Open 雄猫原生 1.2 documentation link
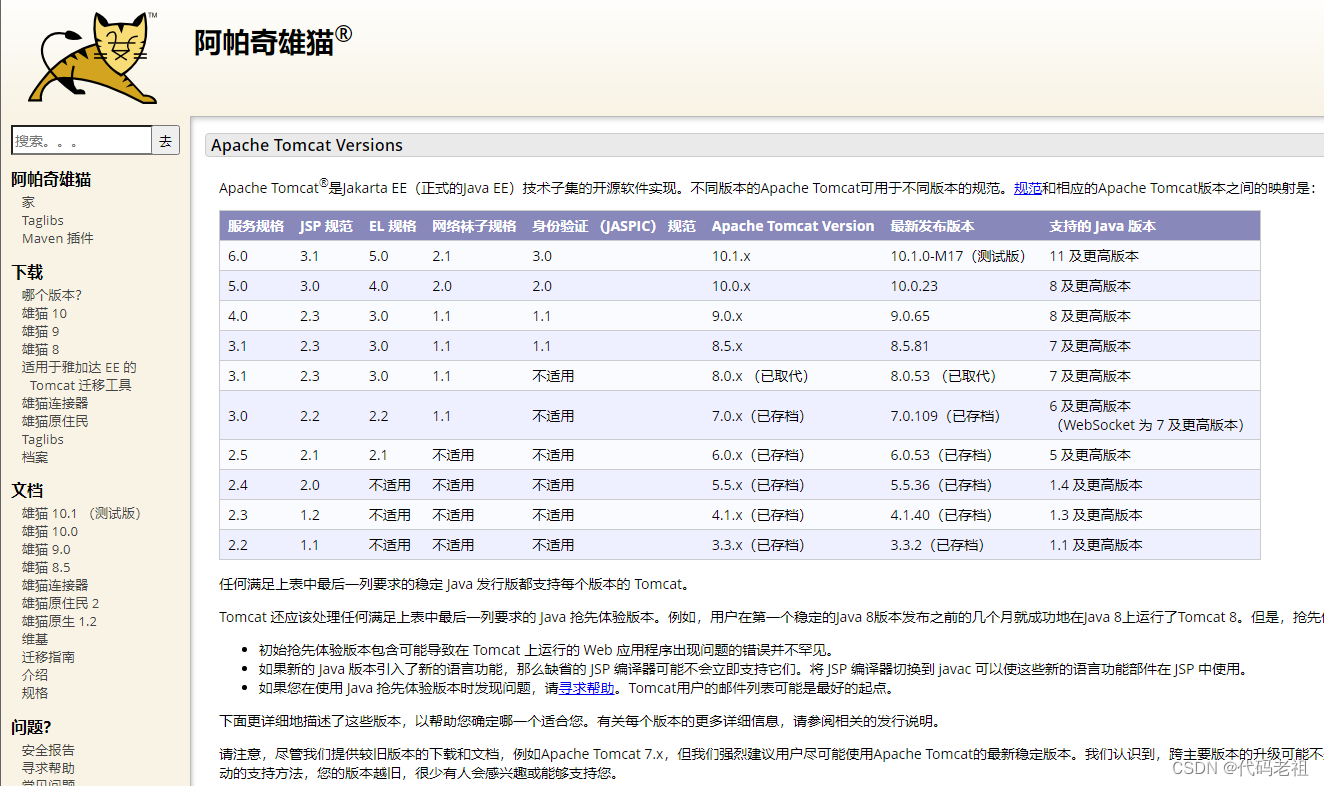This screenshot has height=786, width=1324. pos(60,621)
